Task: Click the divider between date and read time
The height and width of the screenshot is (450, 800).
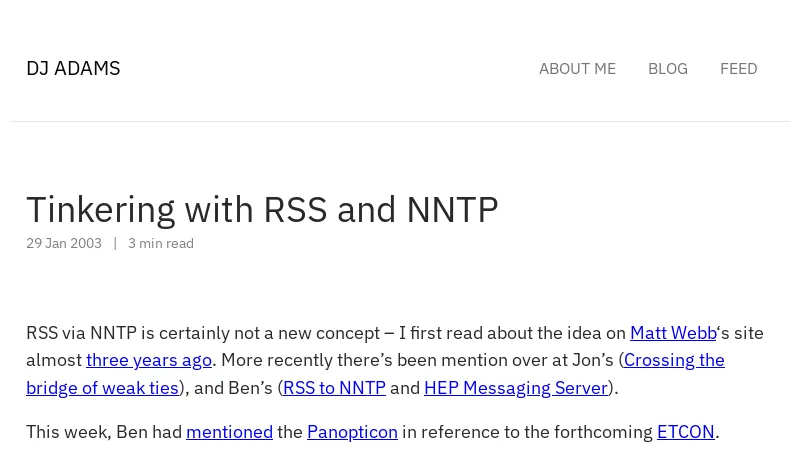Action: [x=115, y=244]
